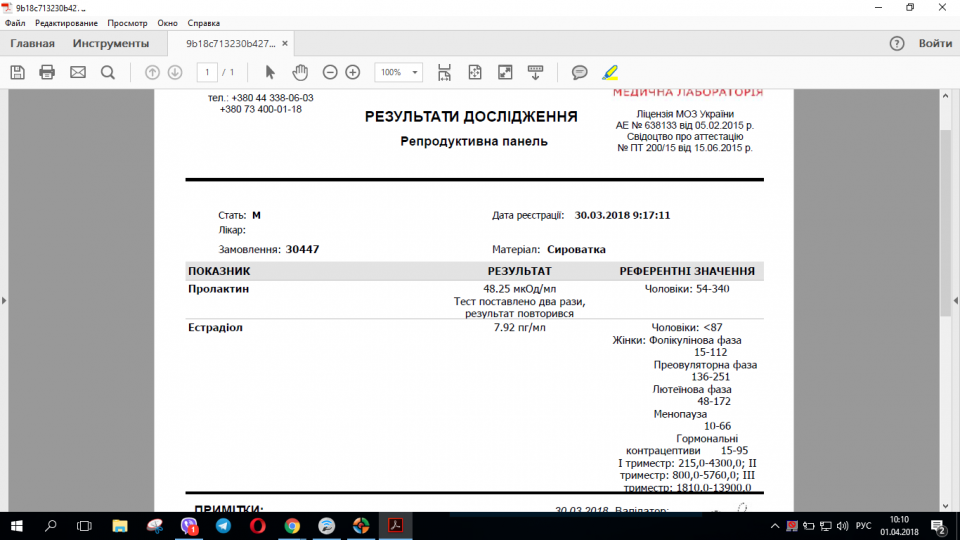Expand the left navigation pane arrow
This screenshot has height=540, width=960.
5,300
